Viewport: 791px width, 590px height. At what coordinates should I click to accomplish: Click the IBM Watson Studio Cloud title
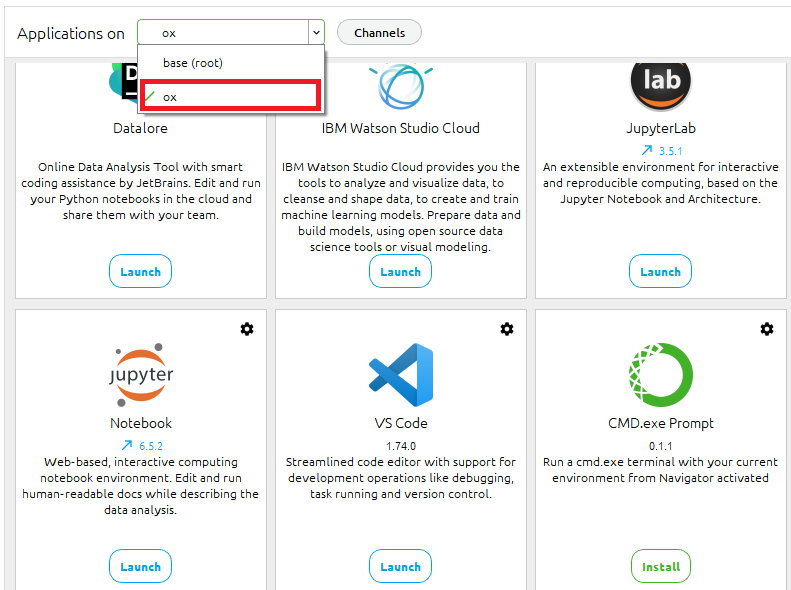point(401,128)
